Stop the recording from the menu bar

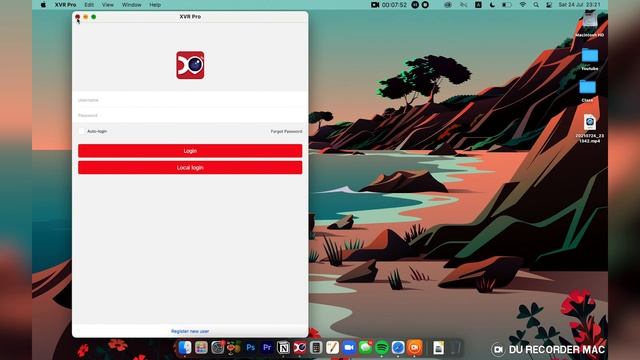(x=425, y=5)
